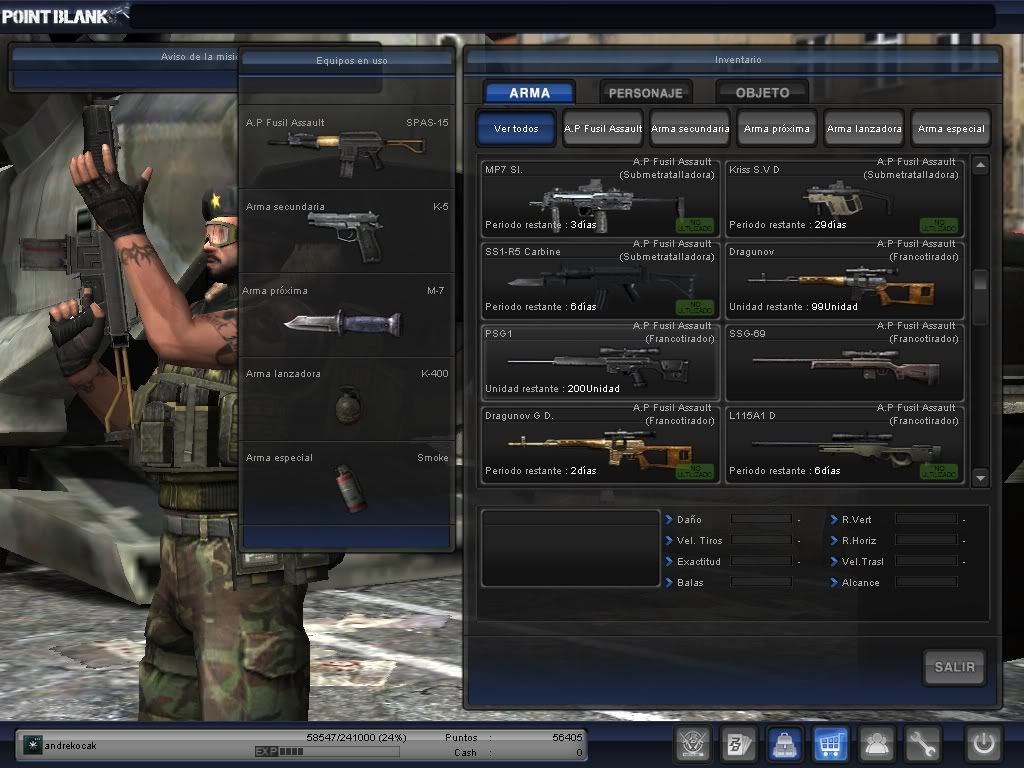Select the Dragunov G D. weapon card

coord(600,443)
